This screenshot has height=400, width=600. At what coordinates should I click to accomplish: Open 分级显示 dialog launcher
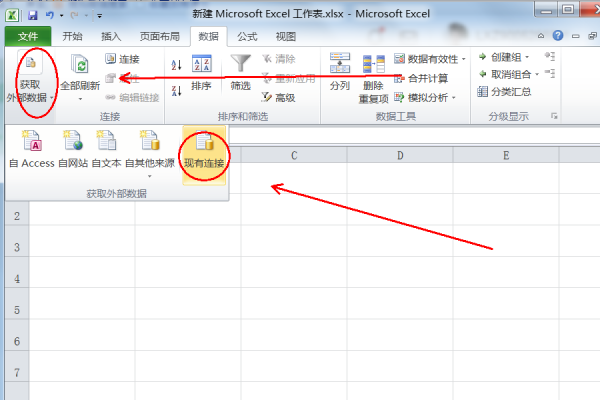(554, 116)
